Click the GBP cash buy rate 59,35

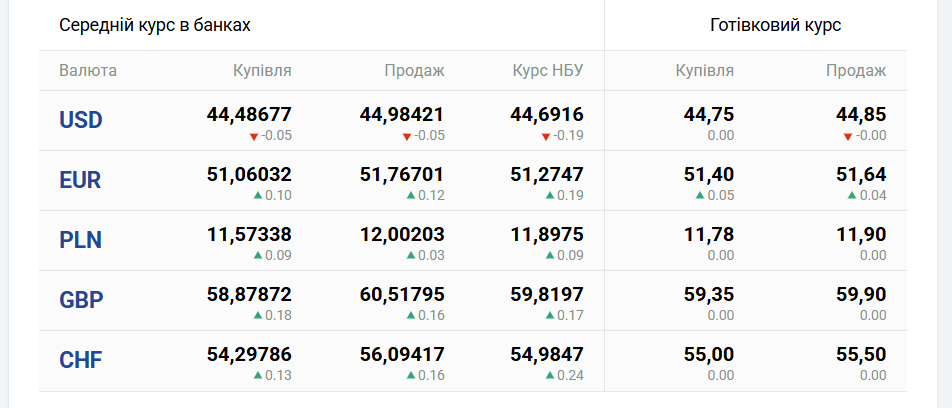709,295
